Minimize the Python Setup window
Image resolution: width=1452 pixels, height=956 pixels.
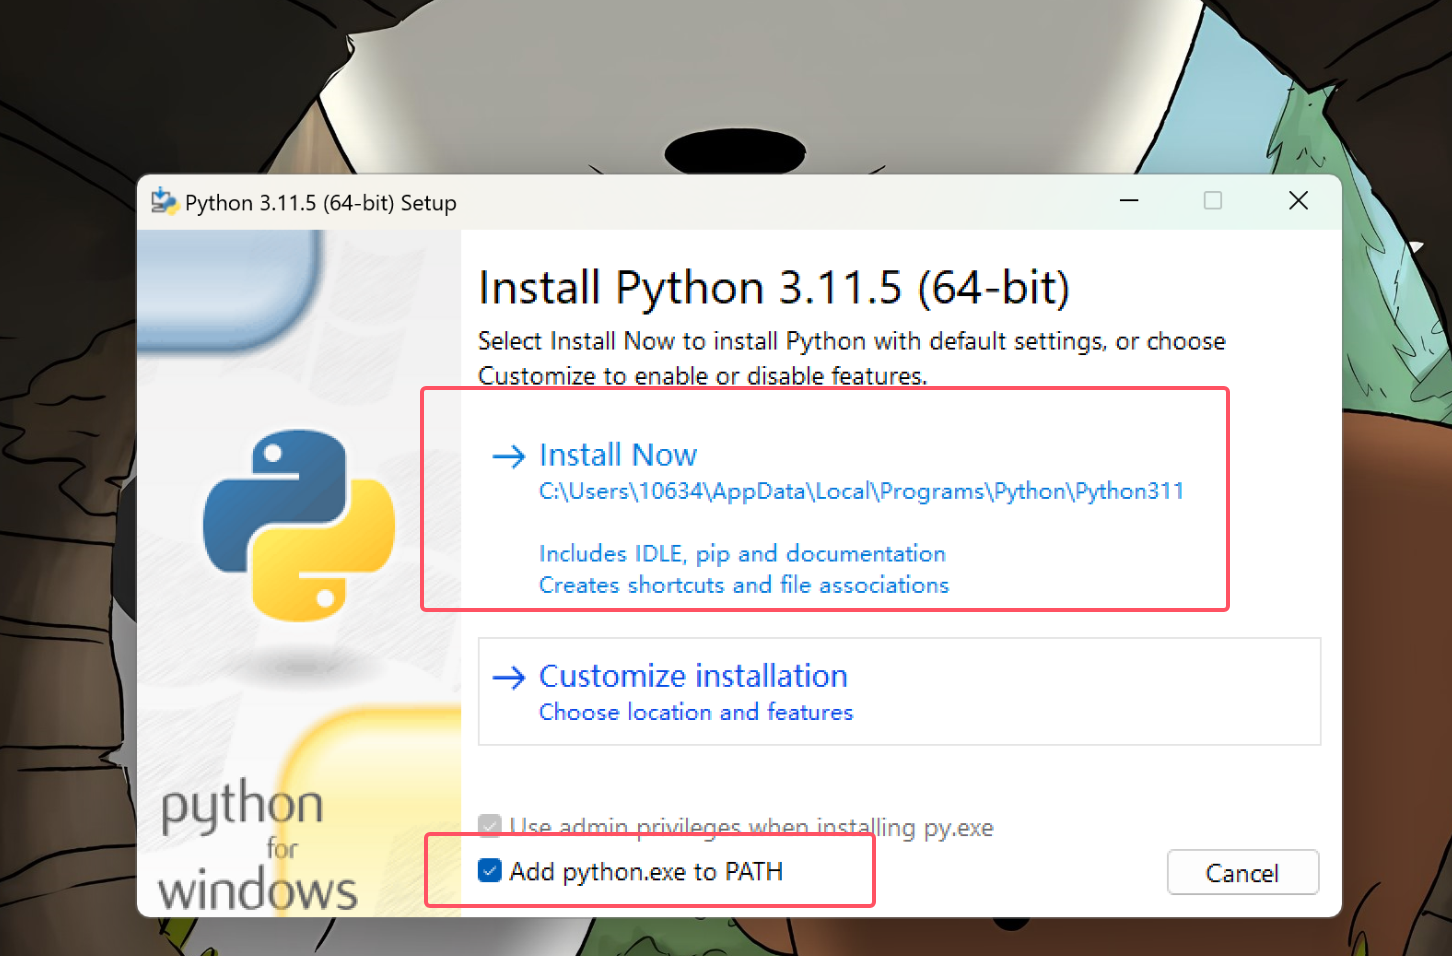click(1129, 201)
